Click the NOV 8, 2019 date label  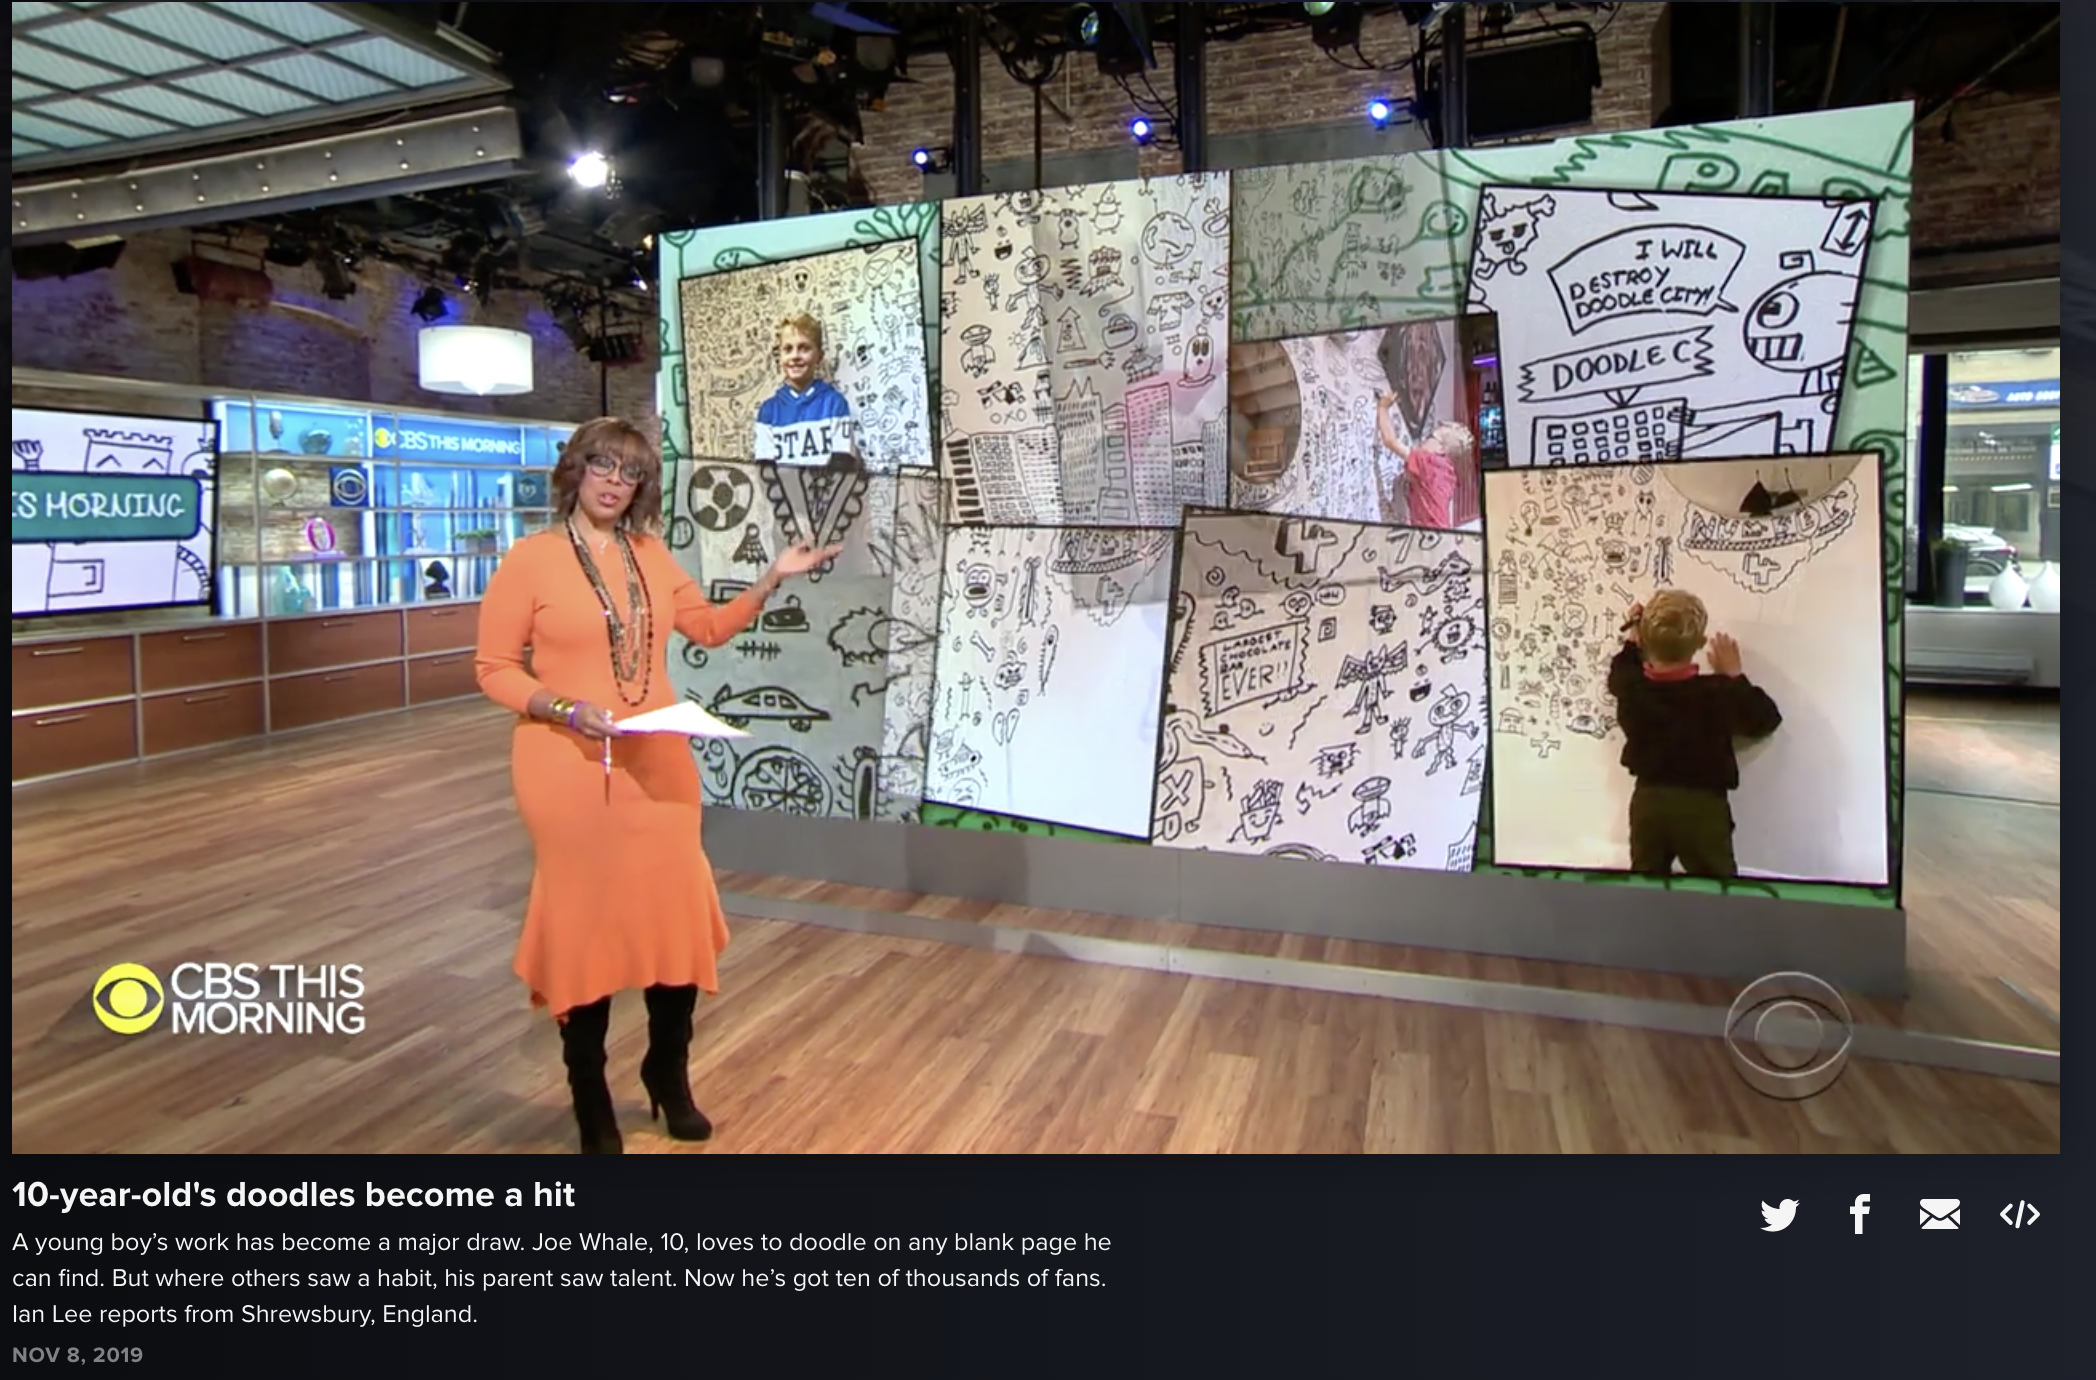click(x=78, y=1355)
